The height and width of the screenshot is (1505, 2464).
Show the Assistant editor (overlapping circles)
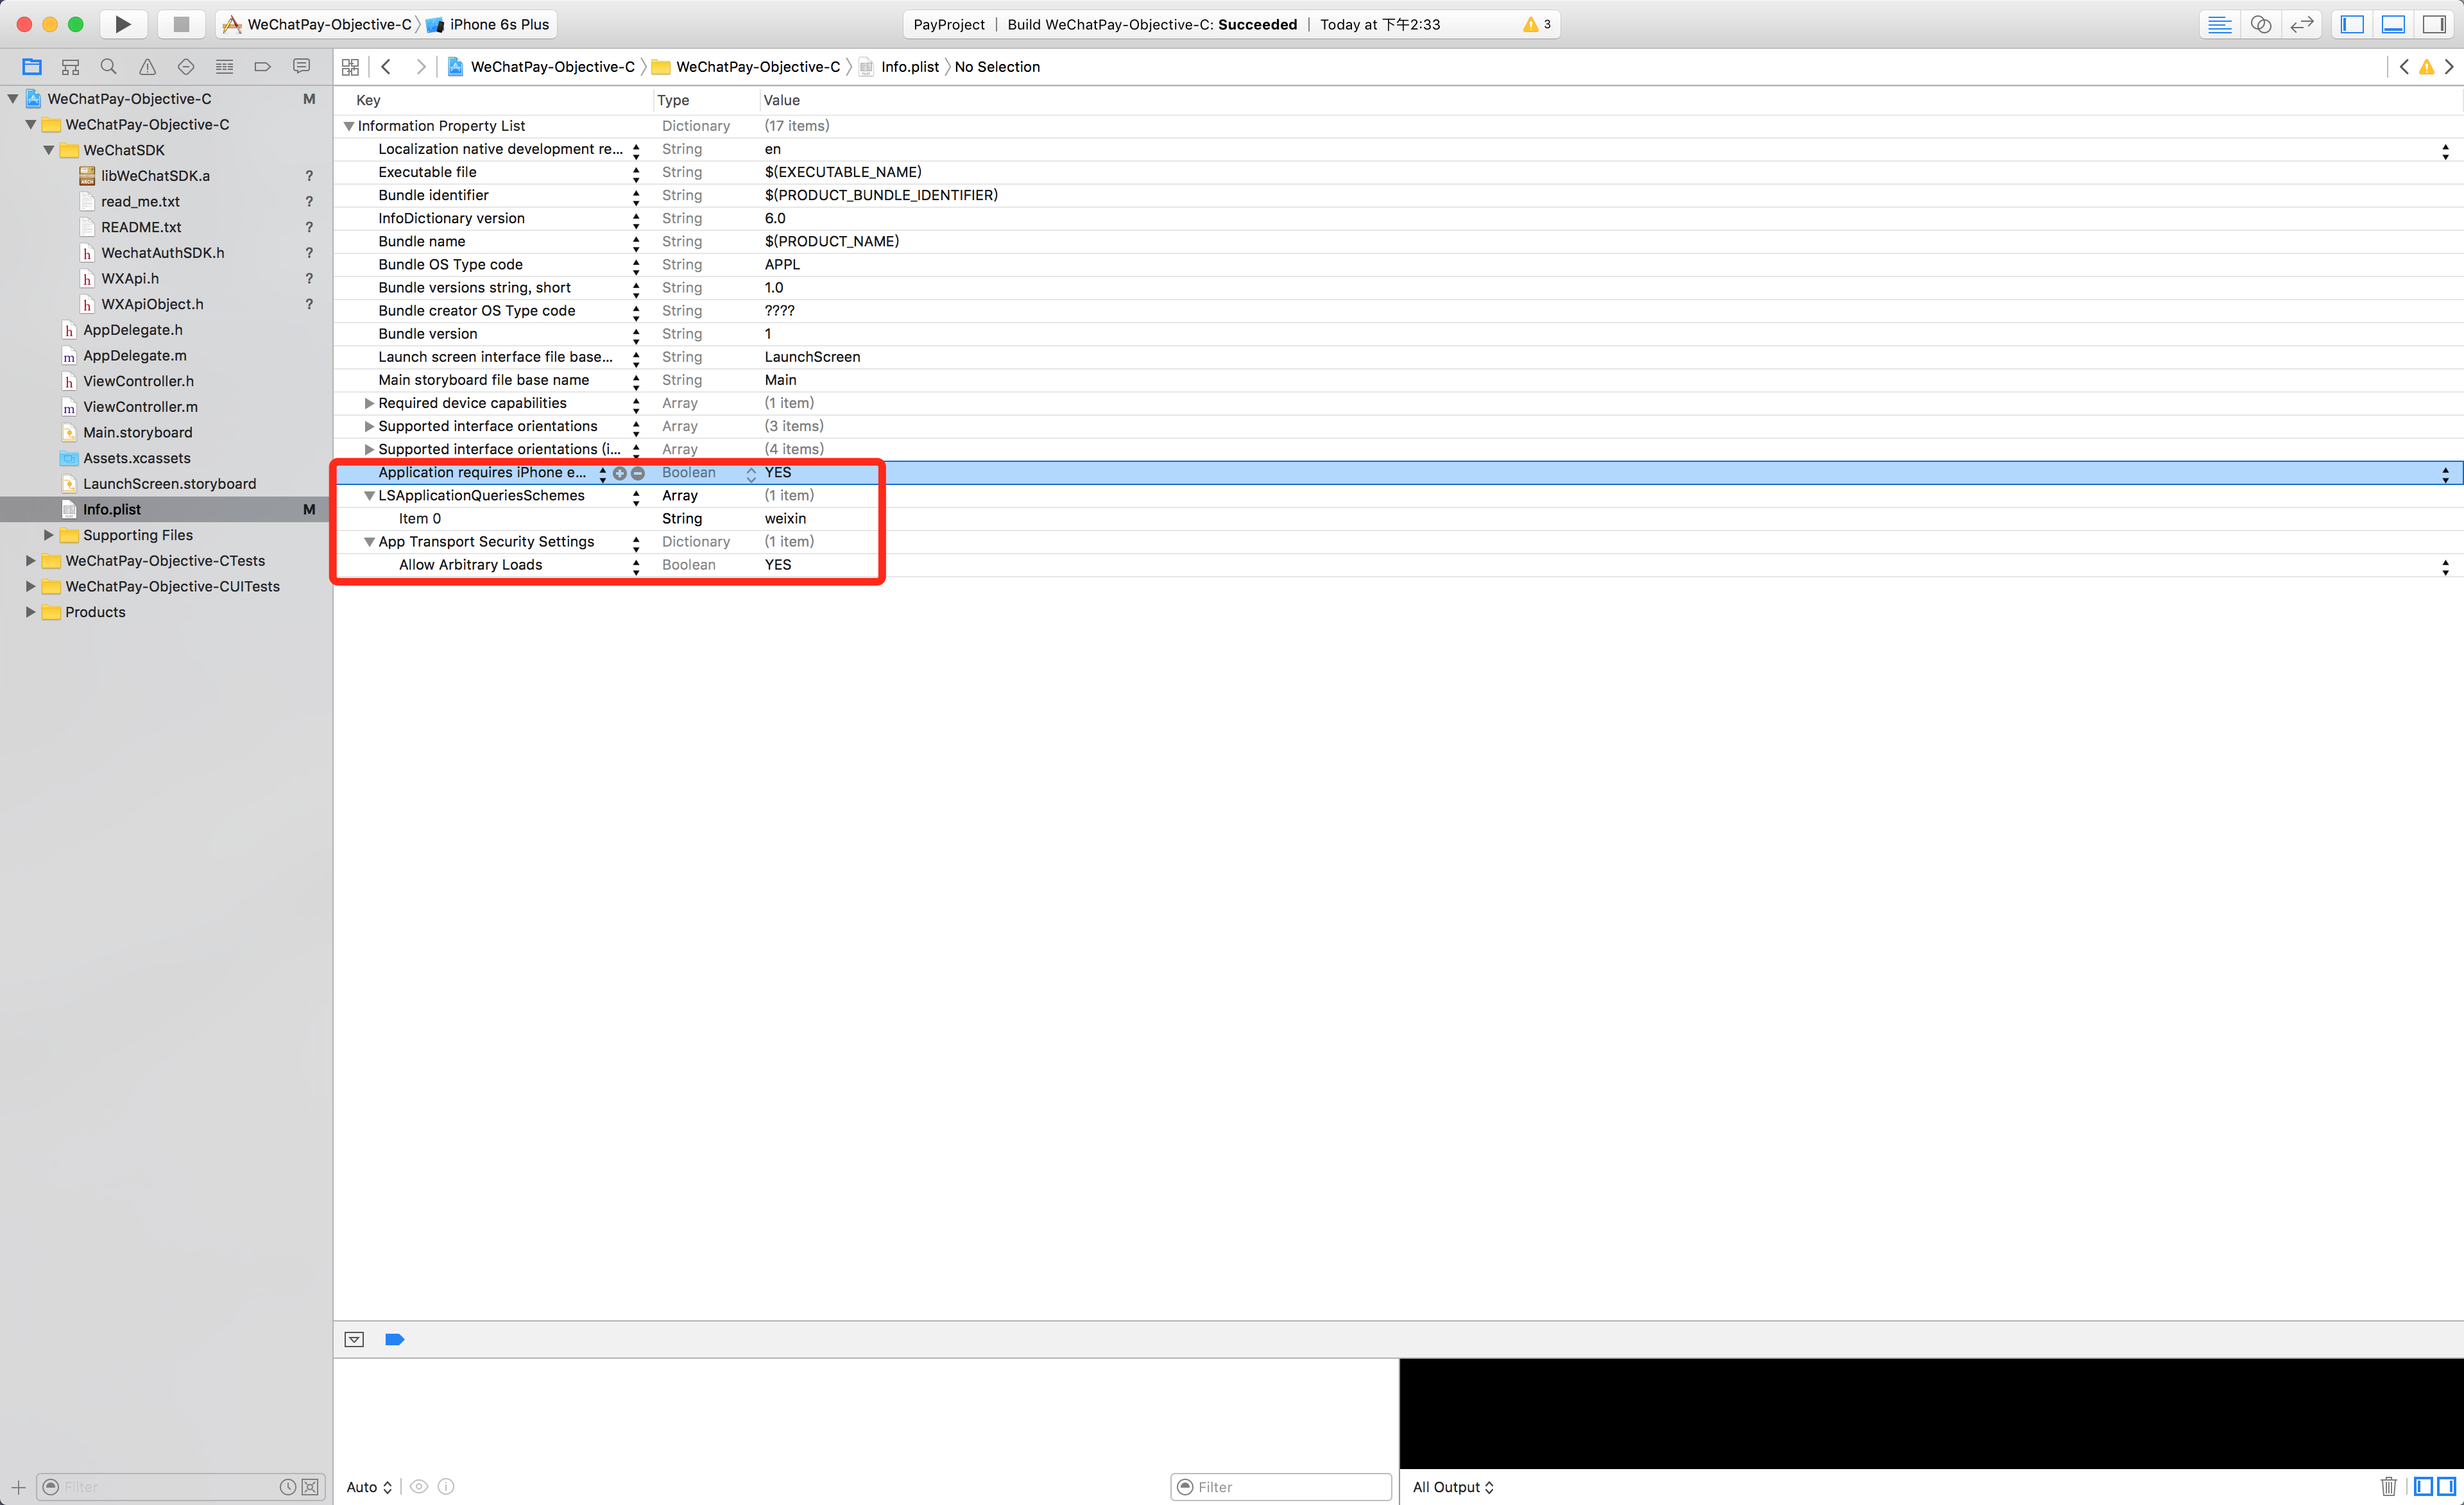[x=2260, y=24]
